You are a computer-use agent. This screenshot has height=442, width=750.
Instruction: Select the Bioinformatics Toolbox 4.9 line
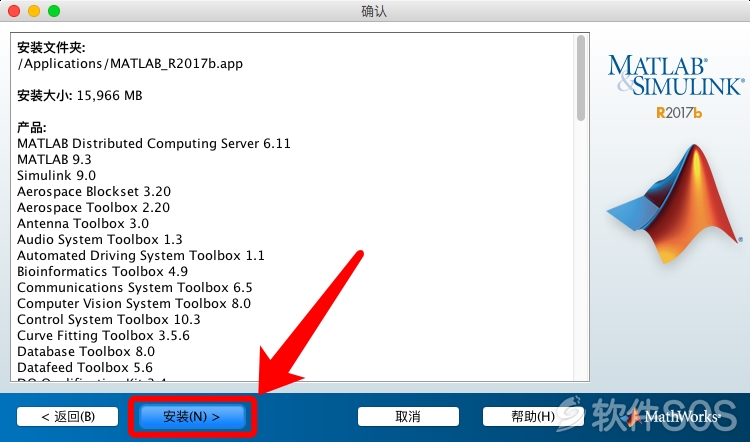point(102,272)
